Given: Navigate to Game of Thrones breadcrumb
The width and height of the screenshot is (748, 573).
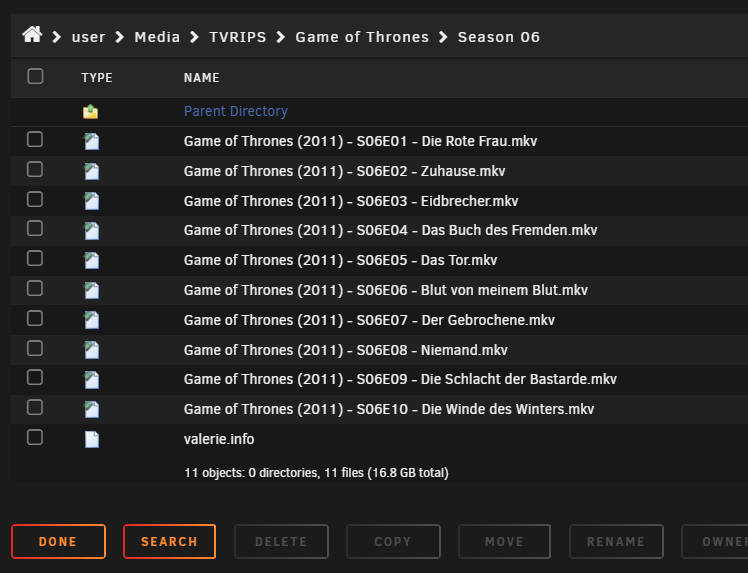Looking at the screenshot, I should (x=362, y=37).
